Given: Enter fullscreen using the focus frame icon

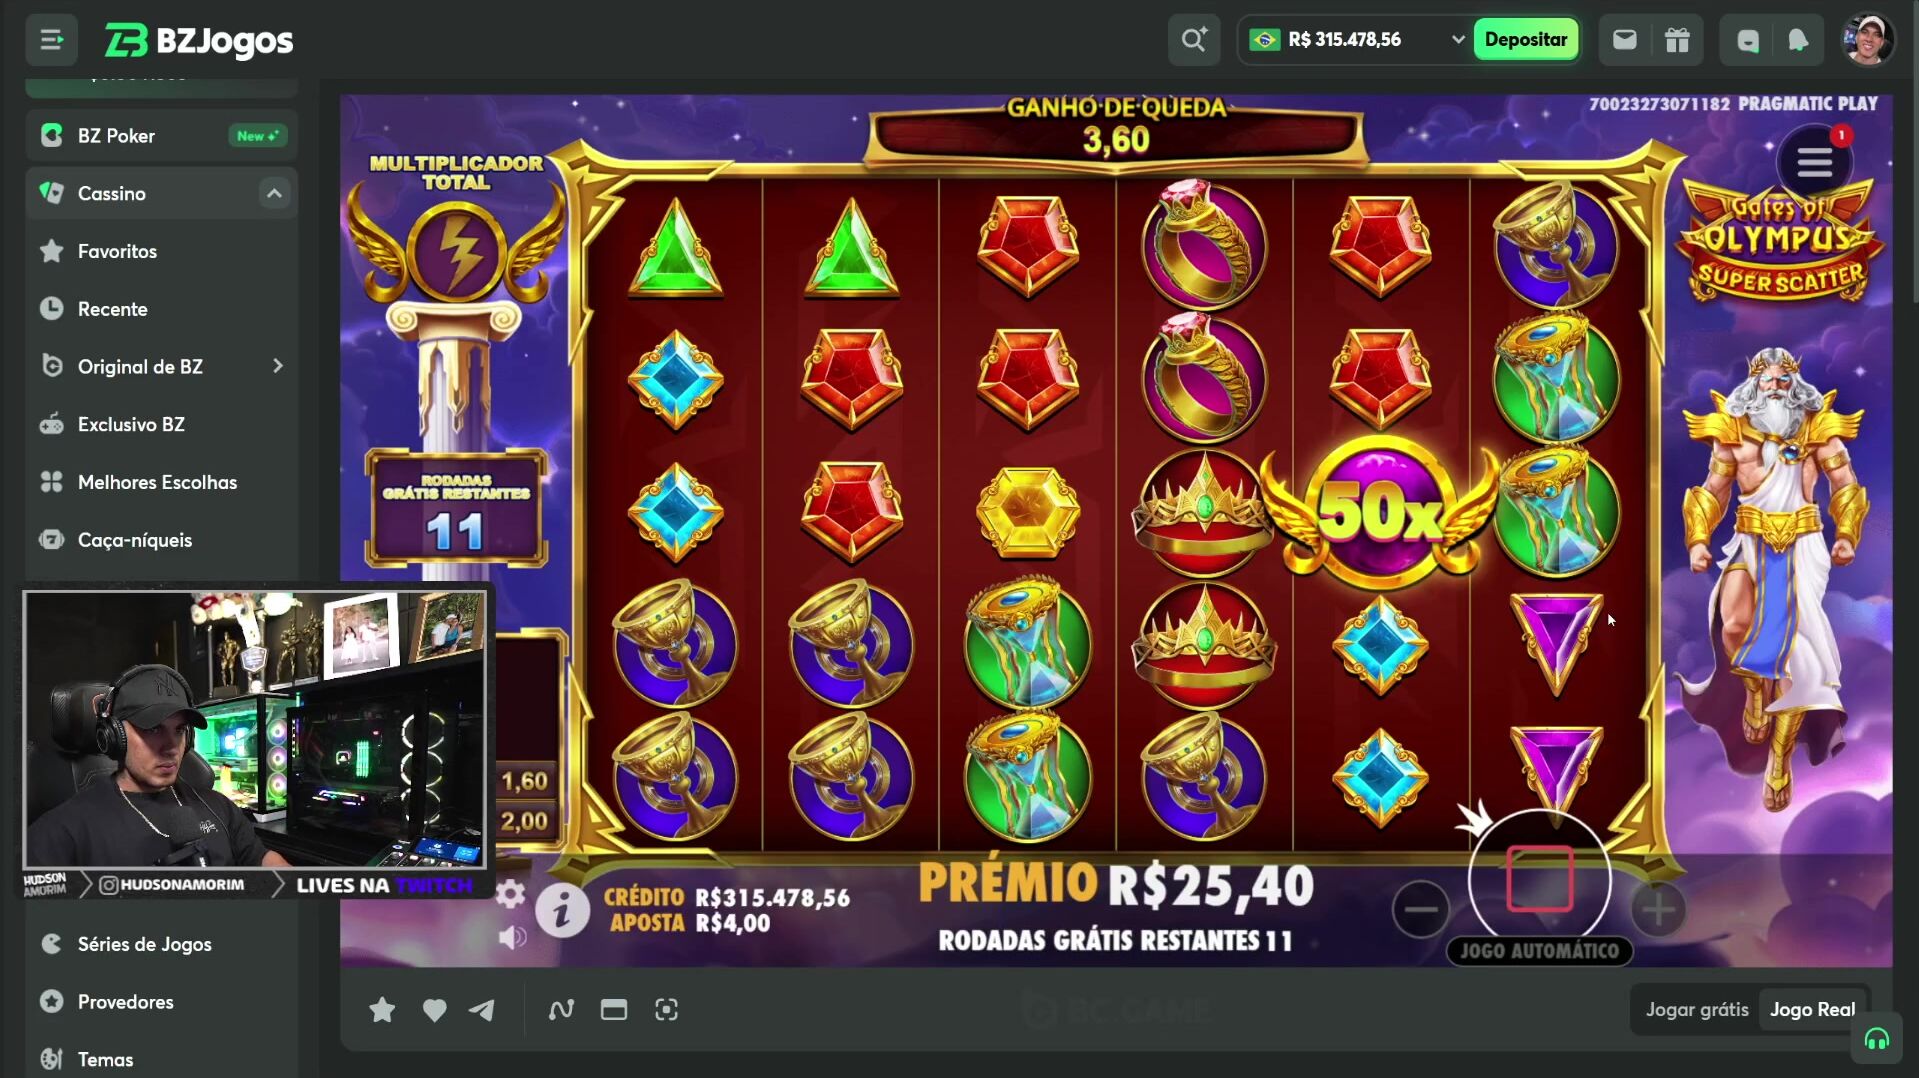Looking at the screenshot, I should (x=666, y=1010).
